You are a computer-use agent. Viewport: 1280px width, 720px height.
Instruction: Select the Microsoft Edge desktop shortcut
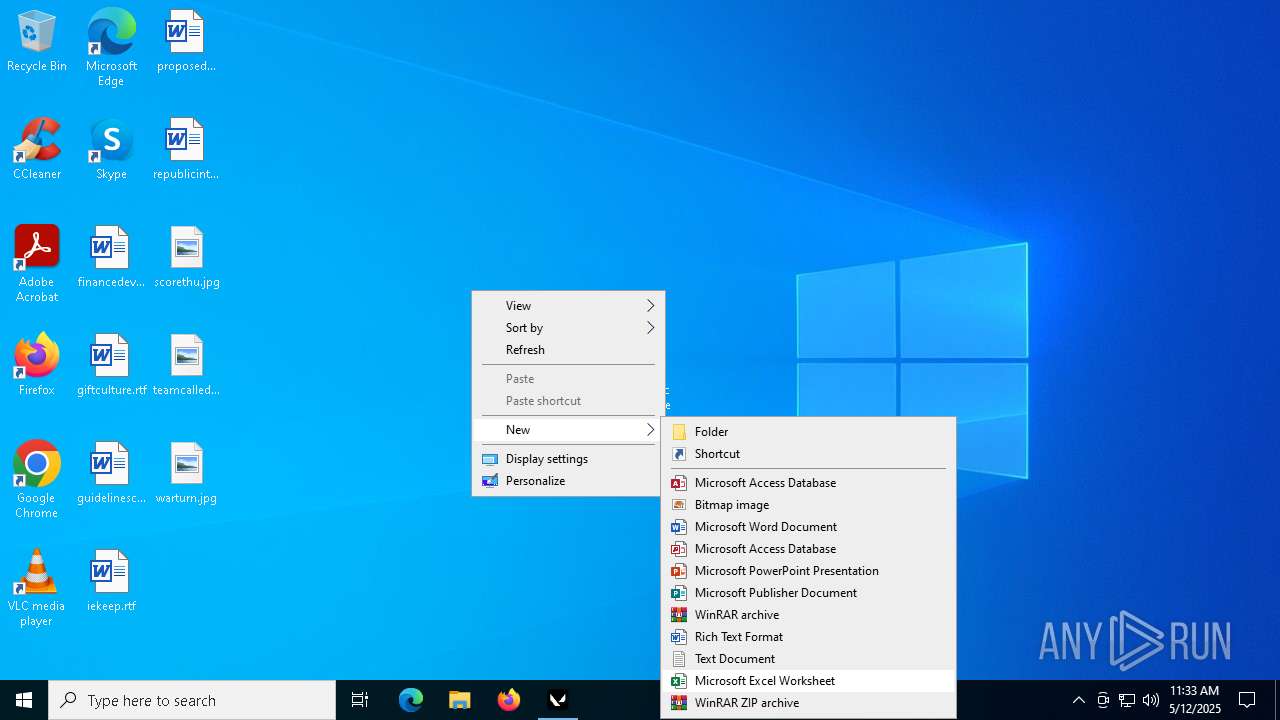111,47
